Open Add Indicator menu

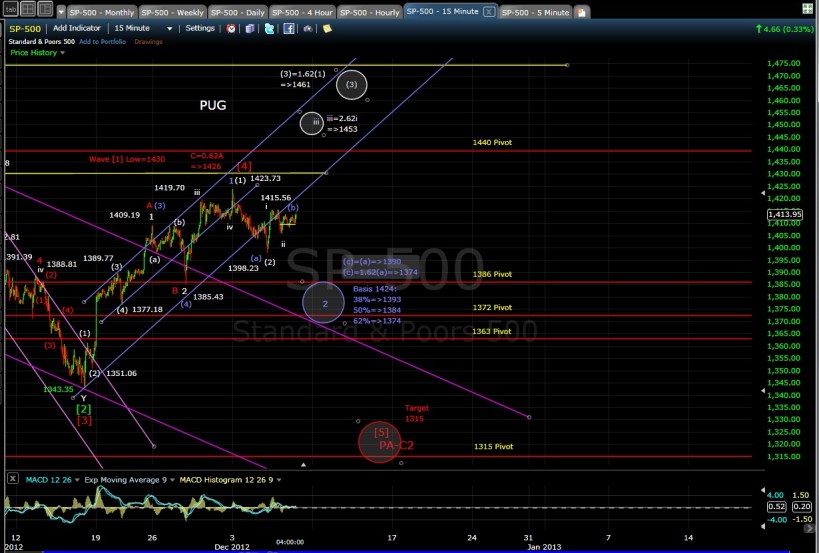(x=77, y=28)
